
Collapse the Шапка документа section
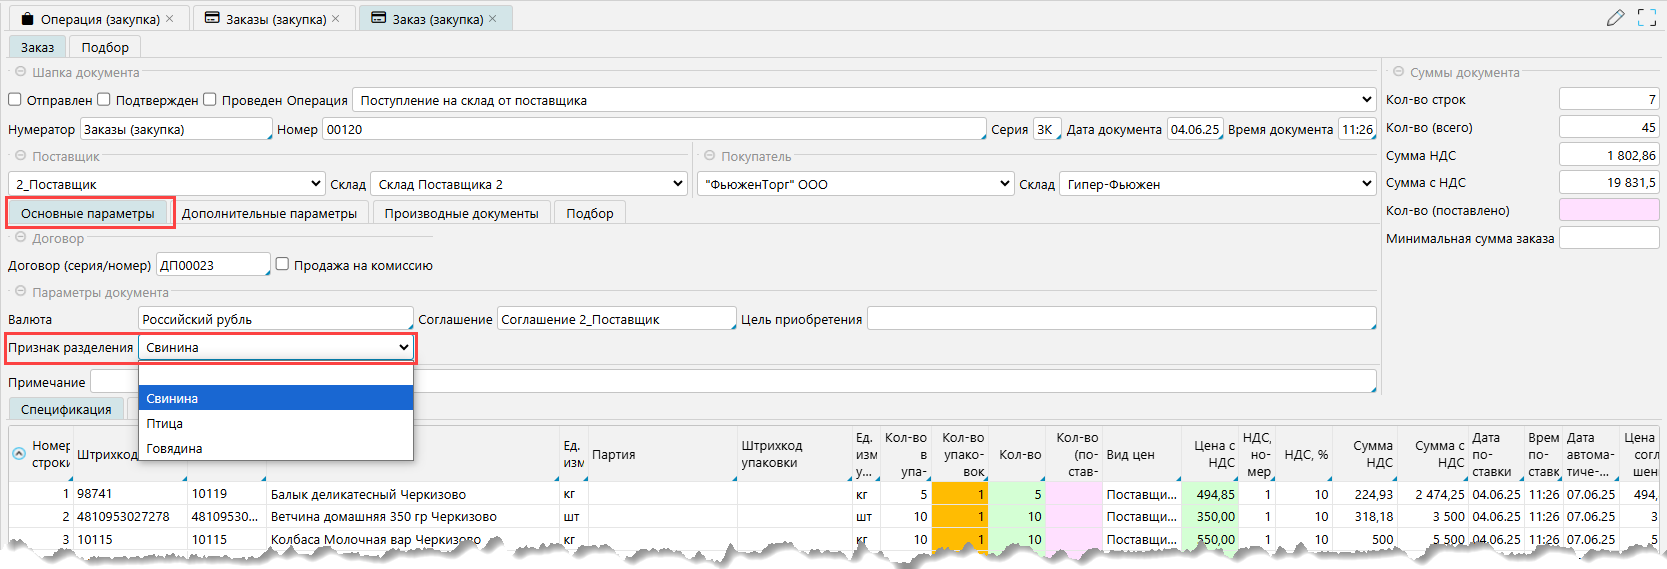click(20, 72)
